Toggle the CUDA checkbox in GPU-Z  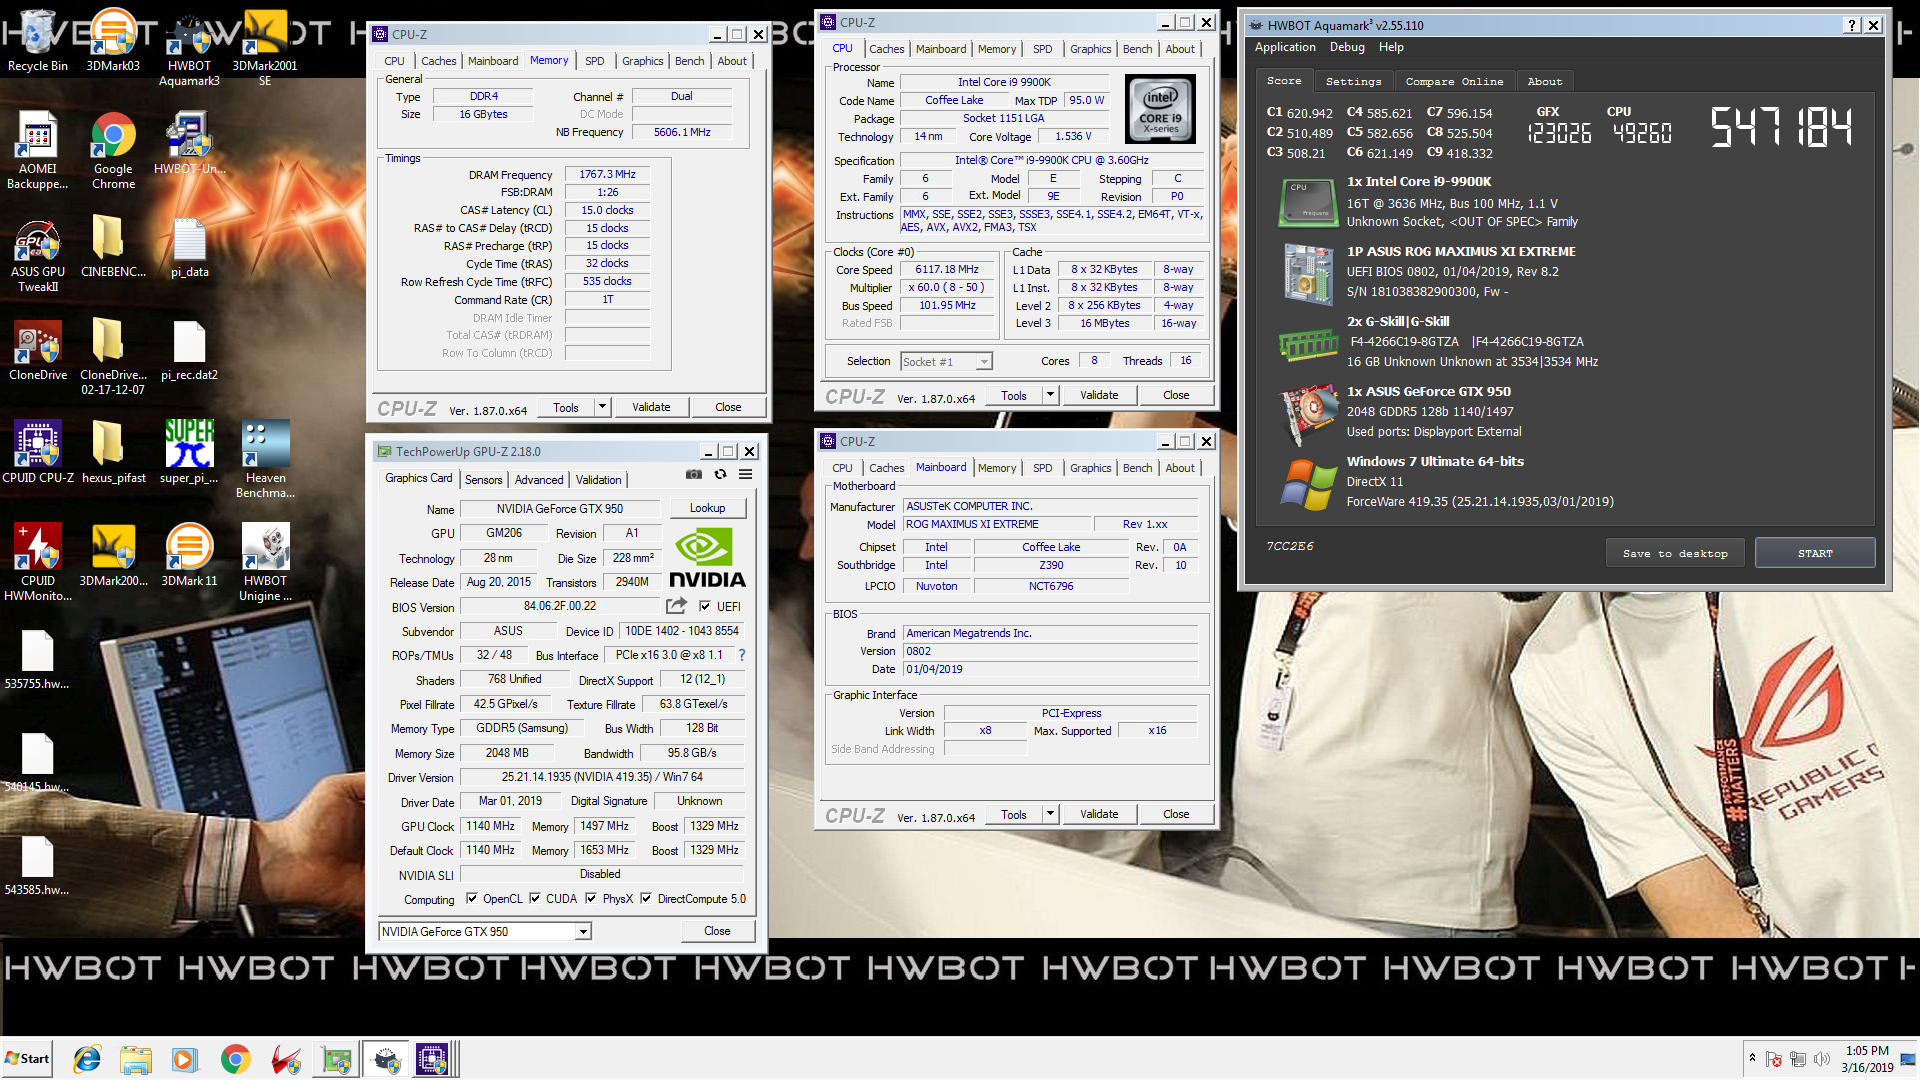[x=535, y=898]
